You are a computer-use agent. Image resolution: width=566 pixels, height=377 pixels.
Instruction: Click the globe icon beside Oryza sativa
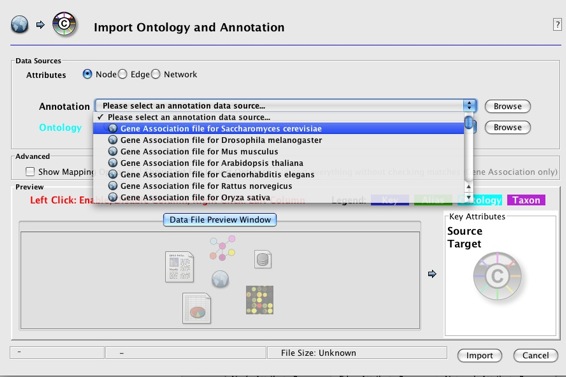click(113, 197)
